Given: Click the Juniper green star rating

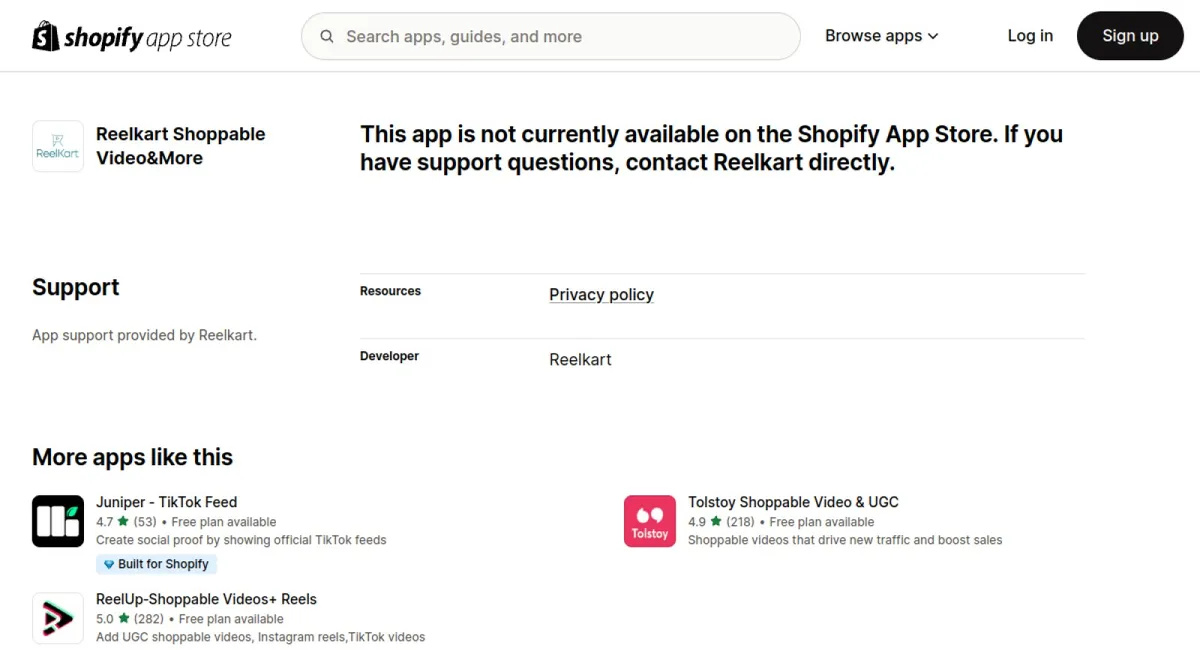Looking at the screenshot, I should pyautogui.click(x=123, y=521).
